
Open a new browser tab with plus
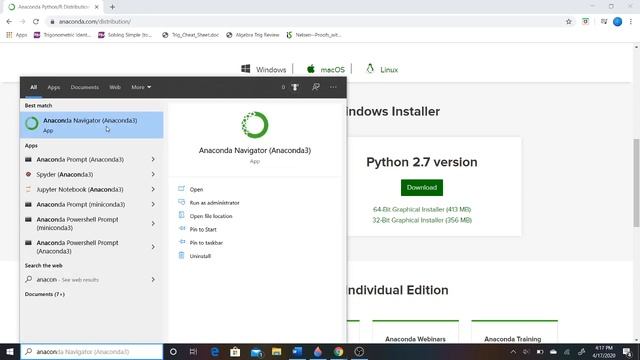112,7
